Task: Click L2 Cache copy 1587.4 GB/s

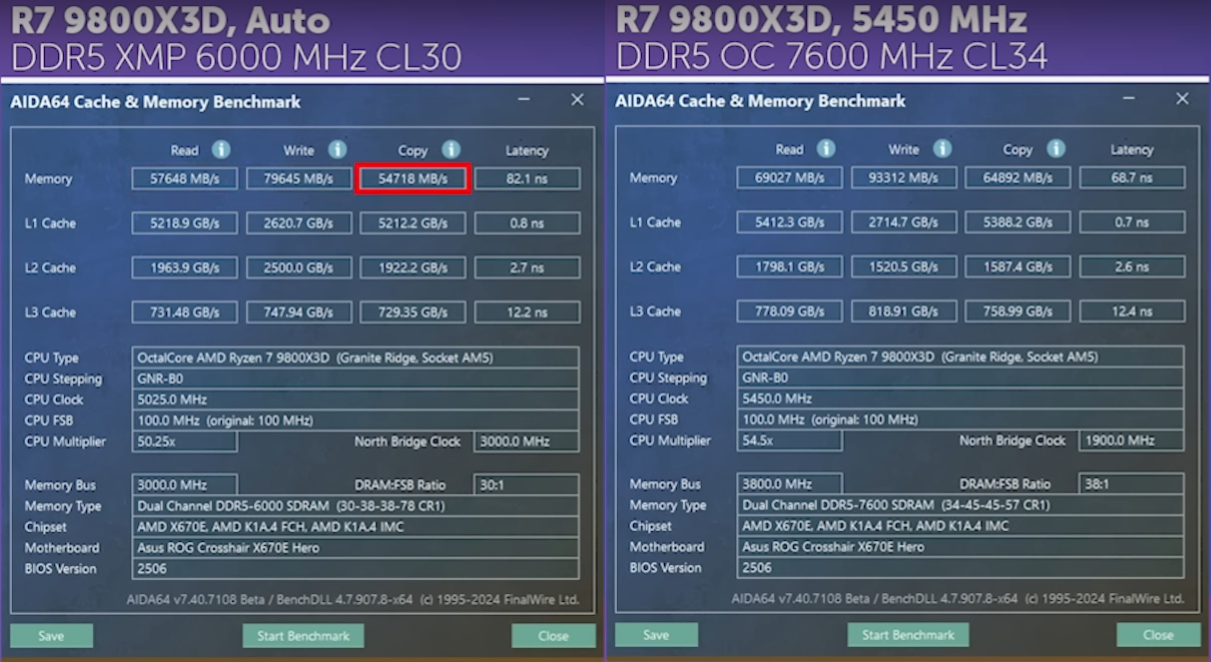Action: pos(1017,267)
